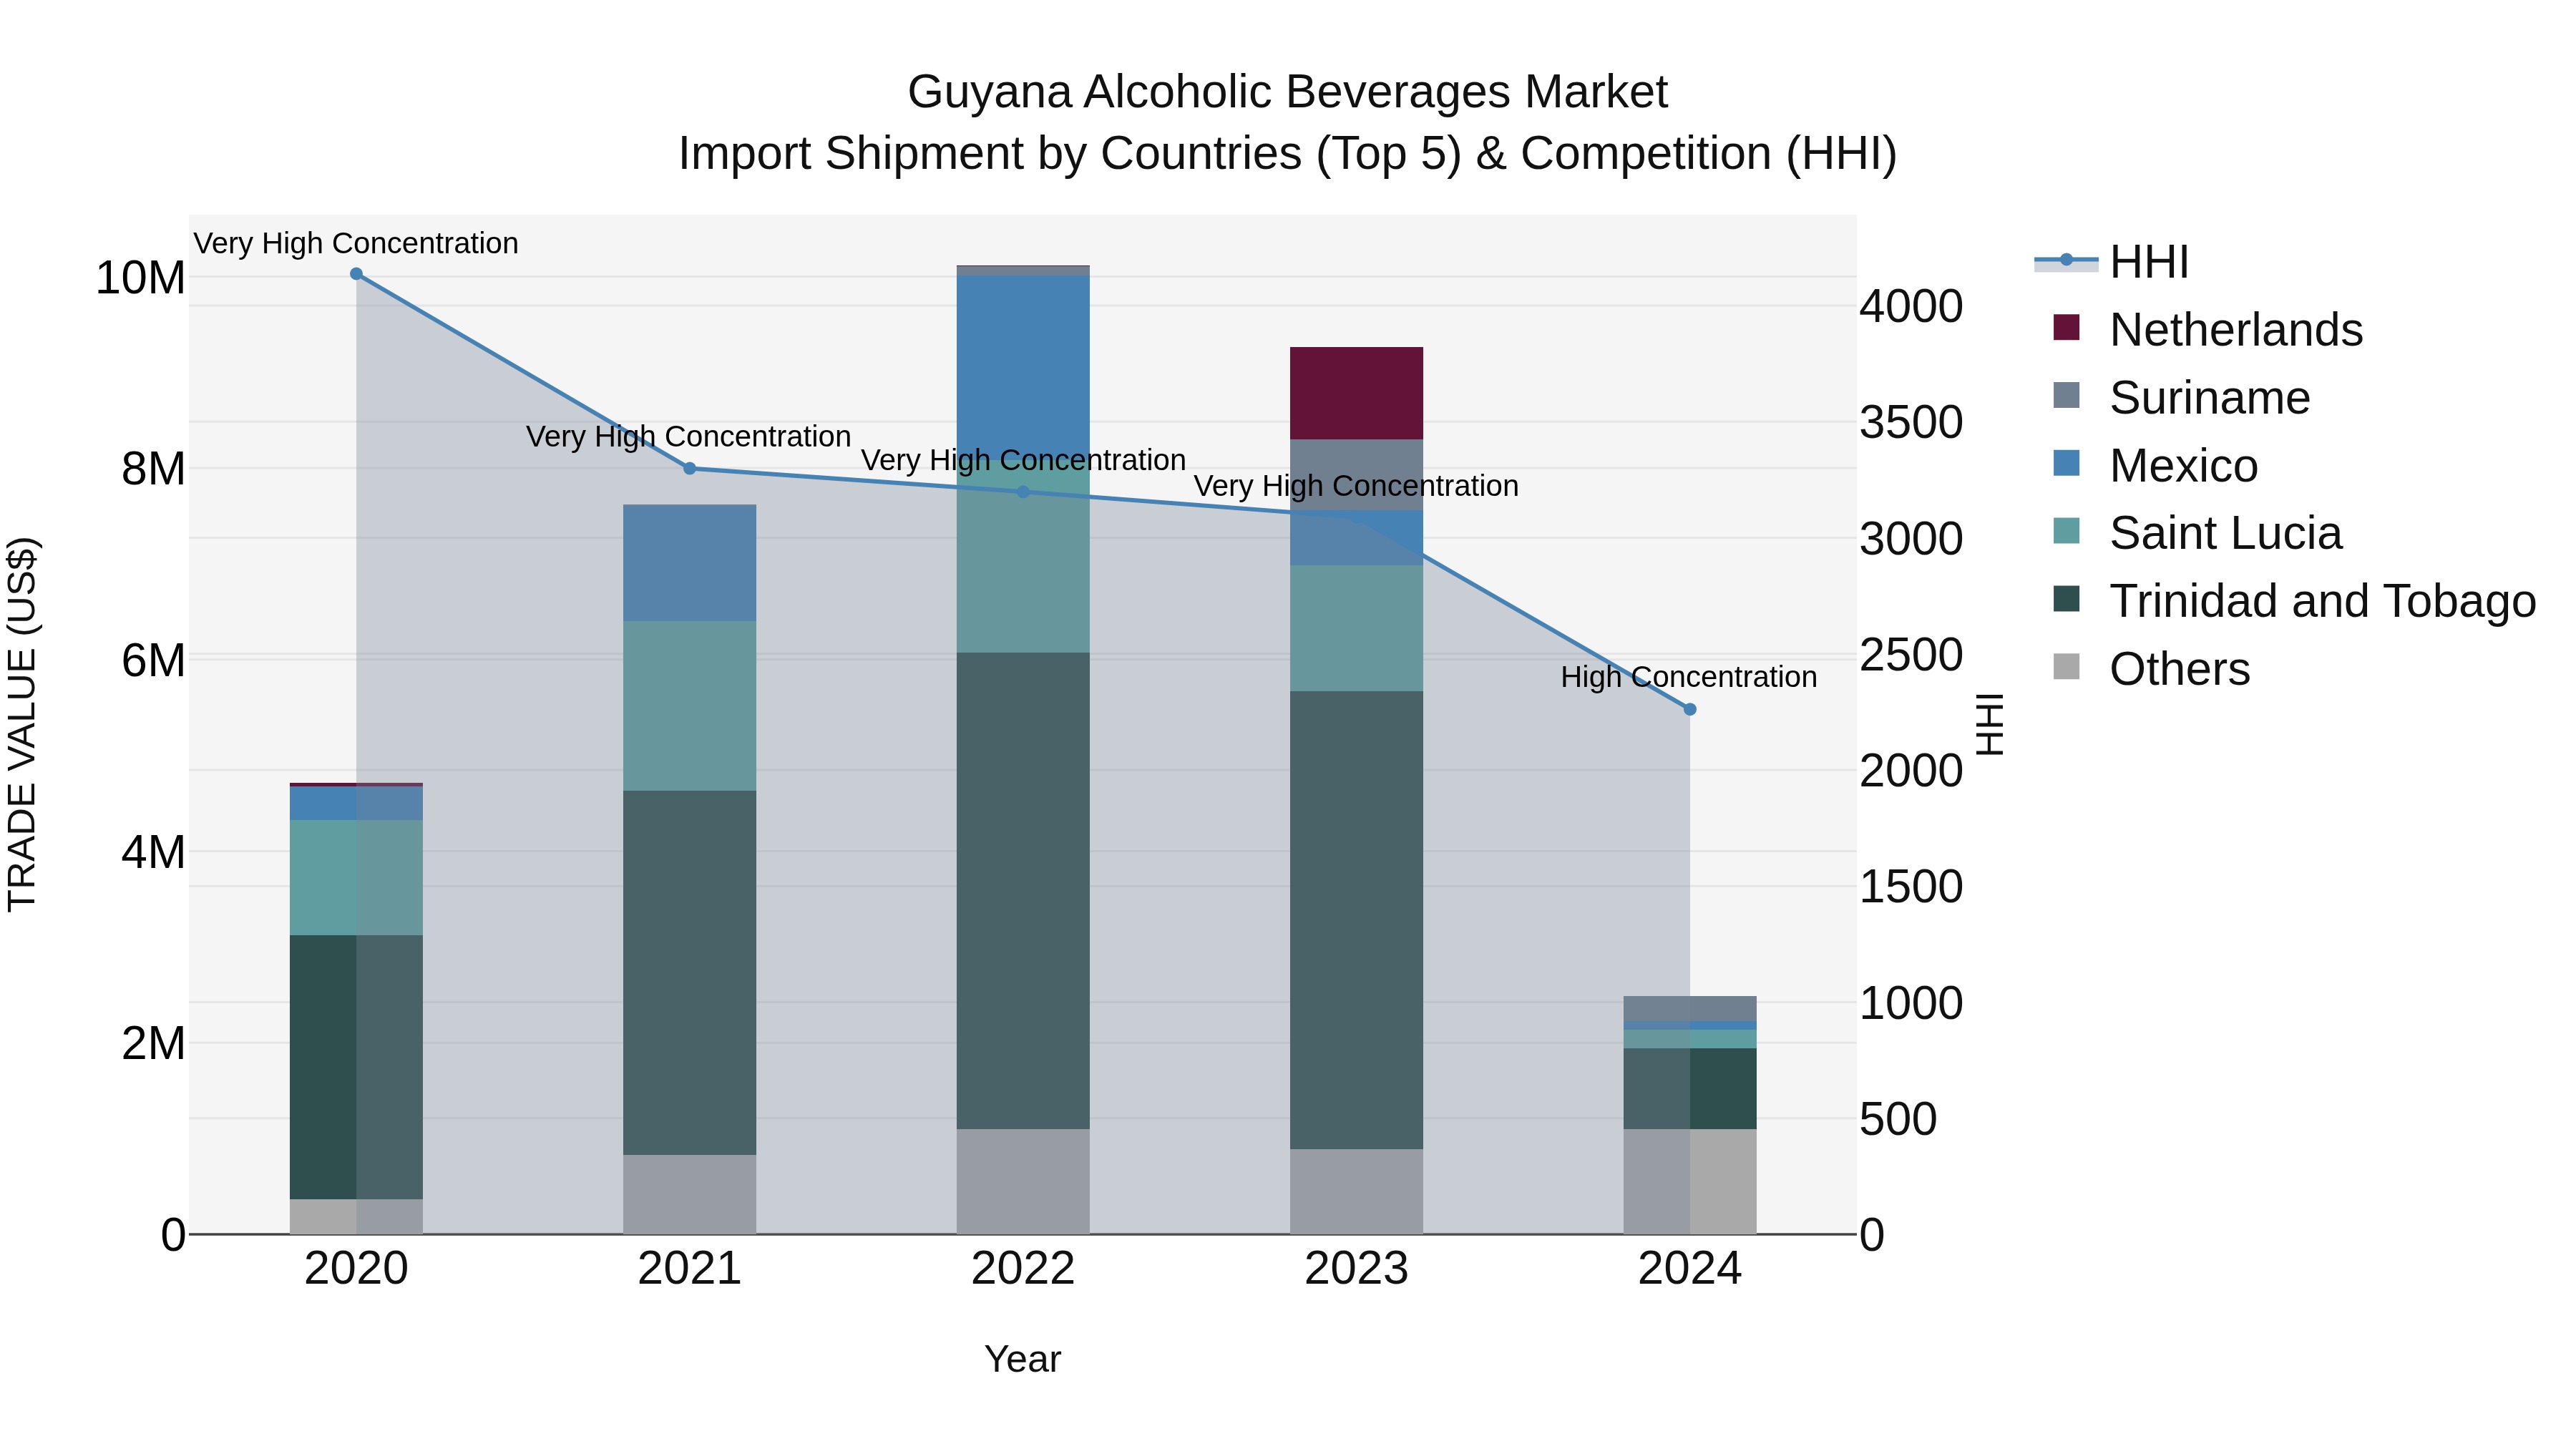
Task: Click the 10M trade value tick
Action: (140, 277)
